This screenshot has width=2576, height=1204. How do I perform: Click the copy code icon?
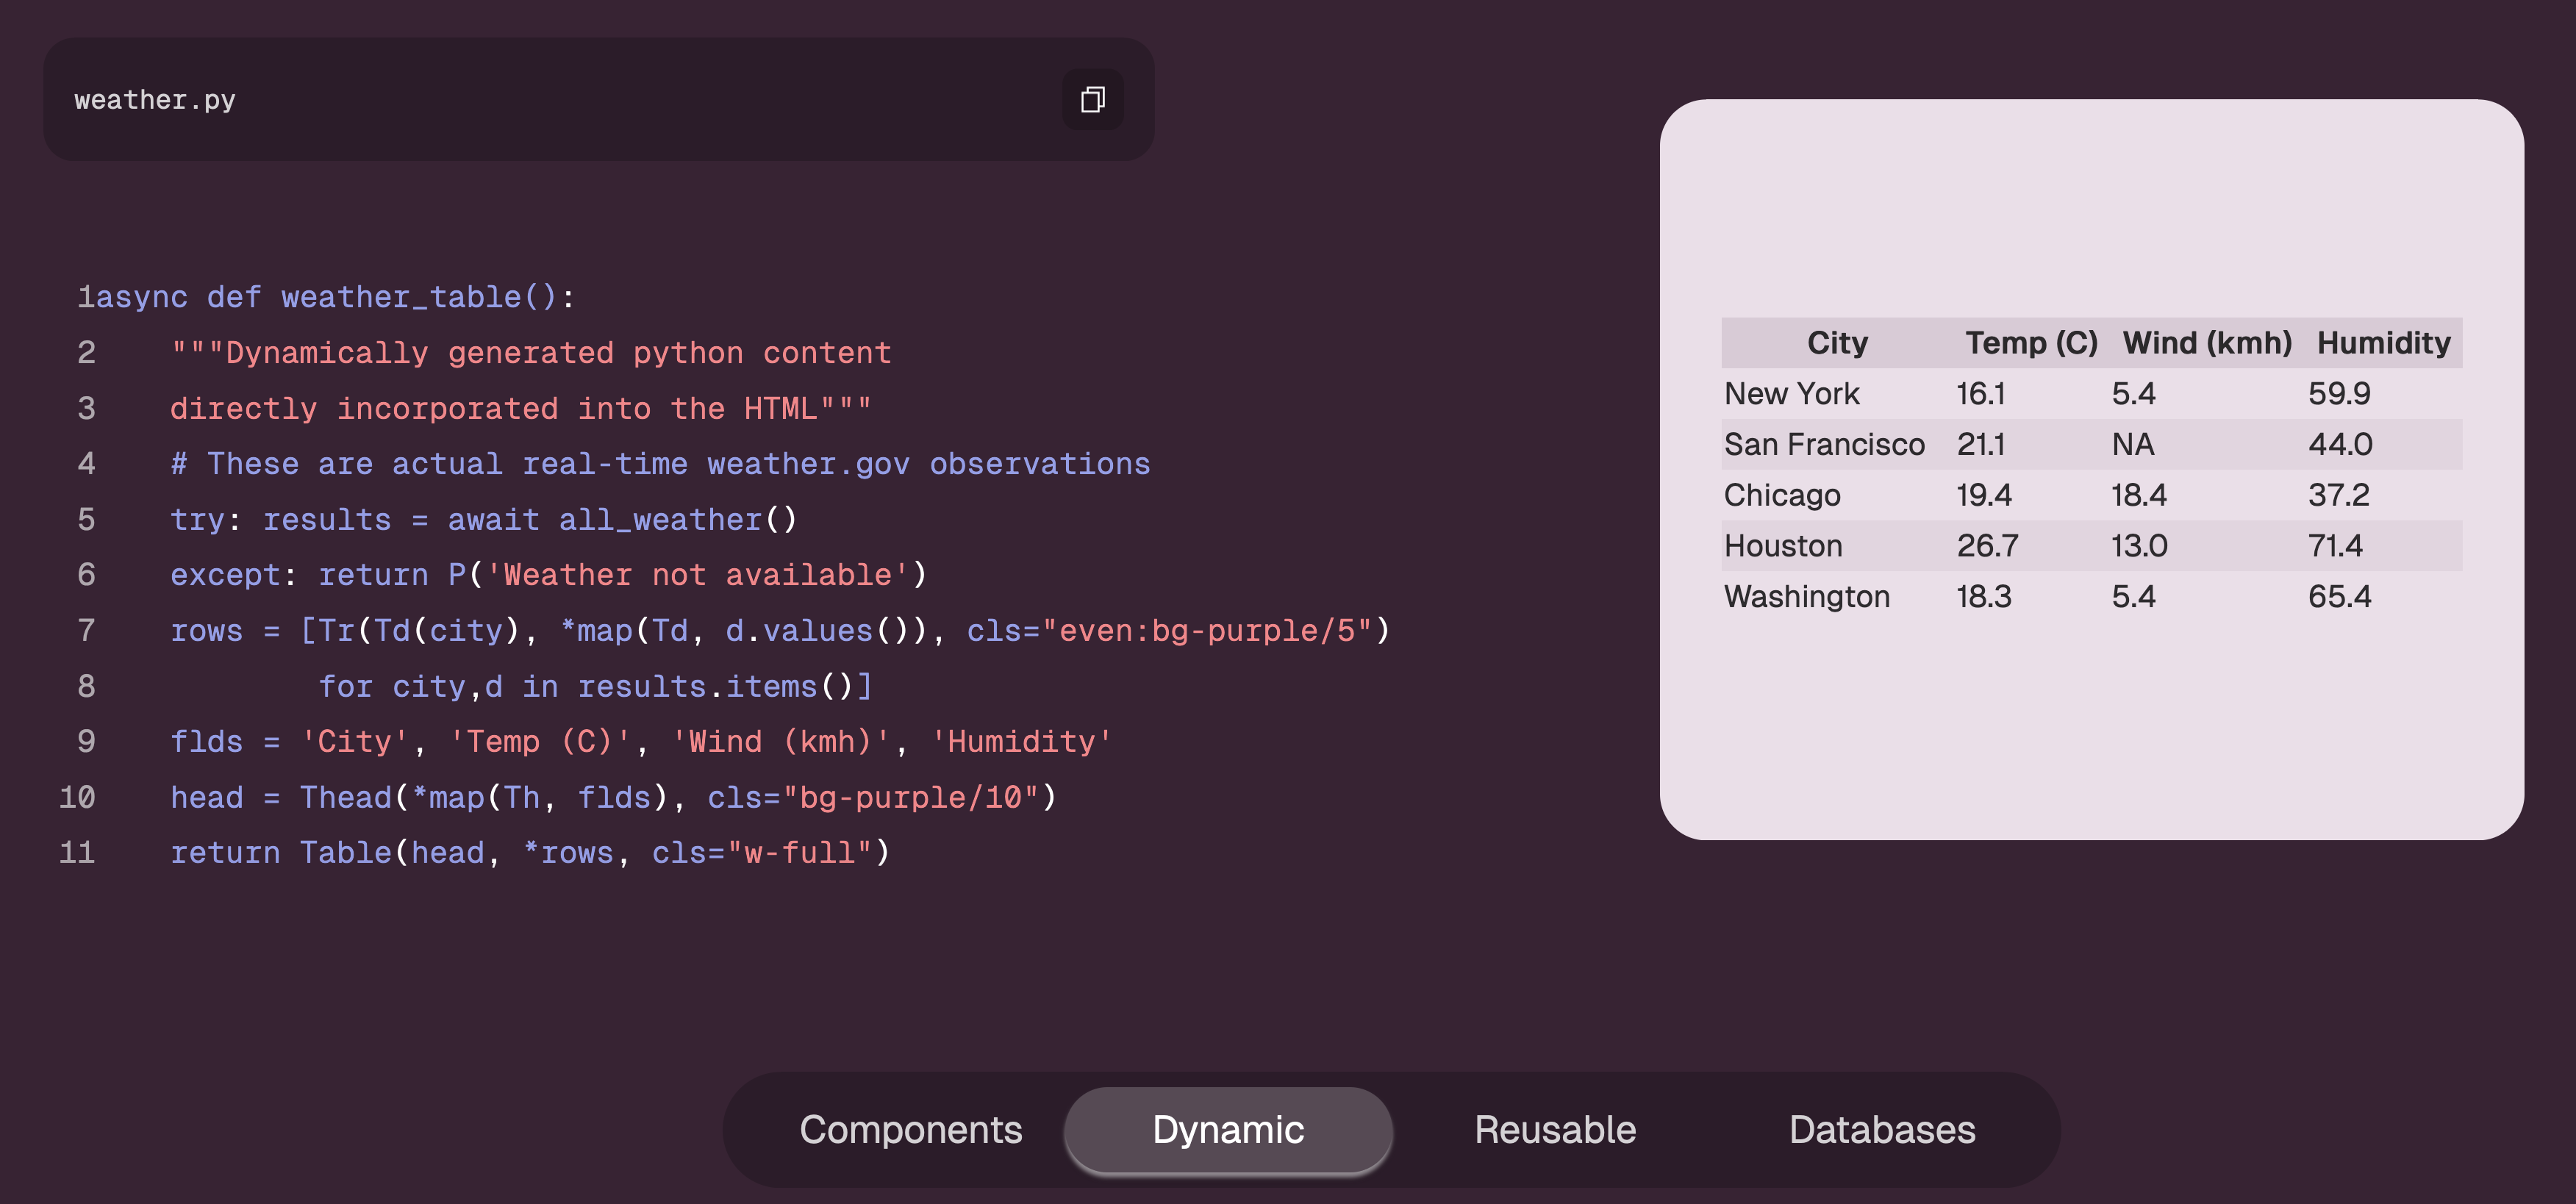[1092, 100]
